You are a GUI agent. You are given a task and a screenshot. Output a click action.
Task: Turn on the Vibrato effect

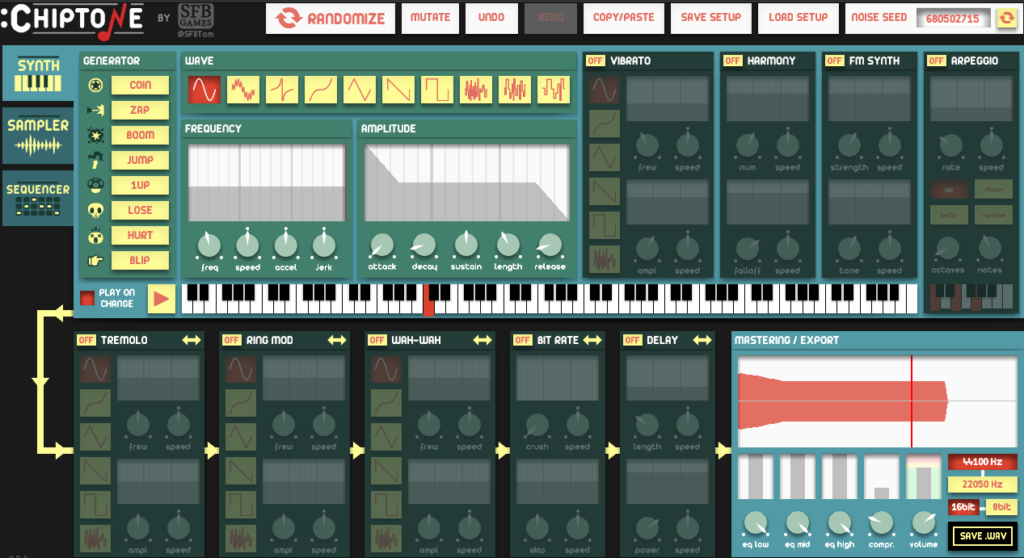click(x=595, y=61)
